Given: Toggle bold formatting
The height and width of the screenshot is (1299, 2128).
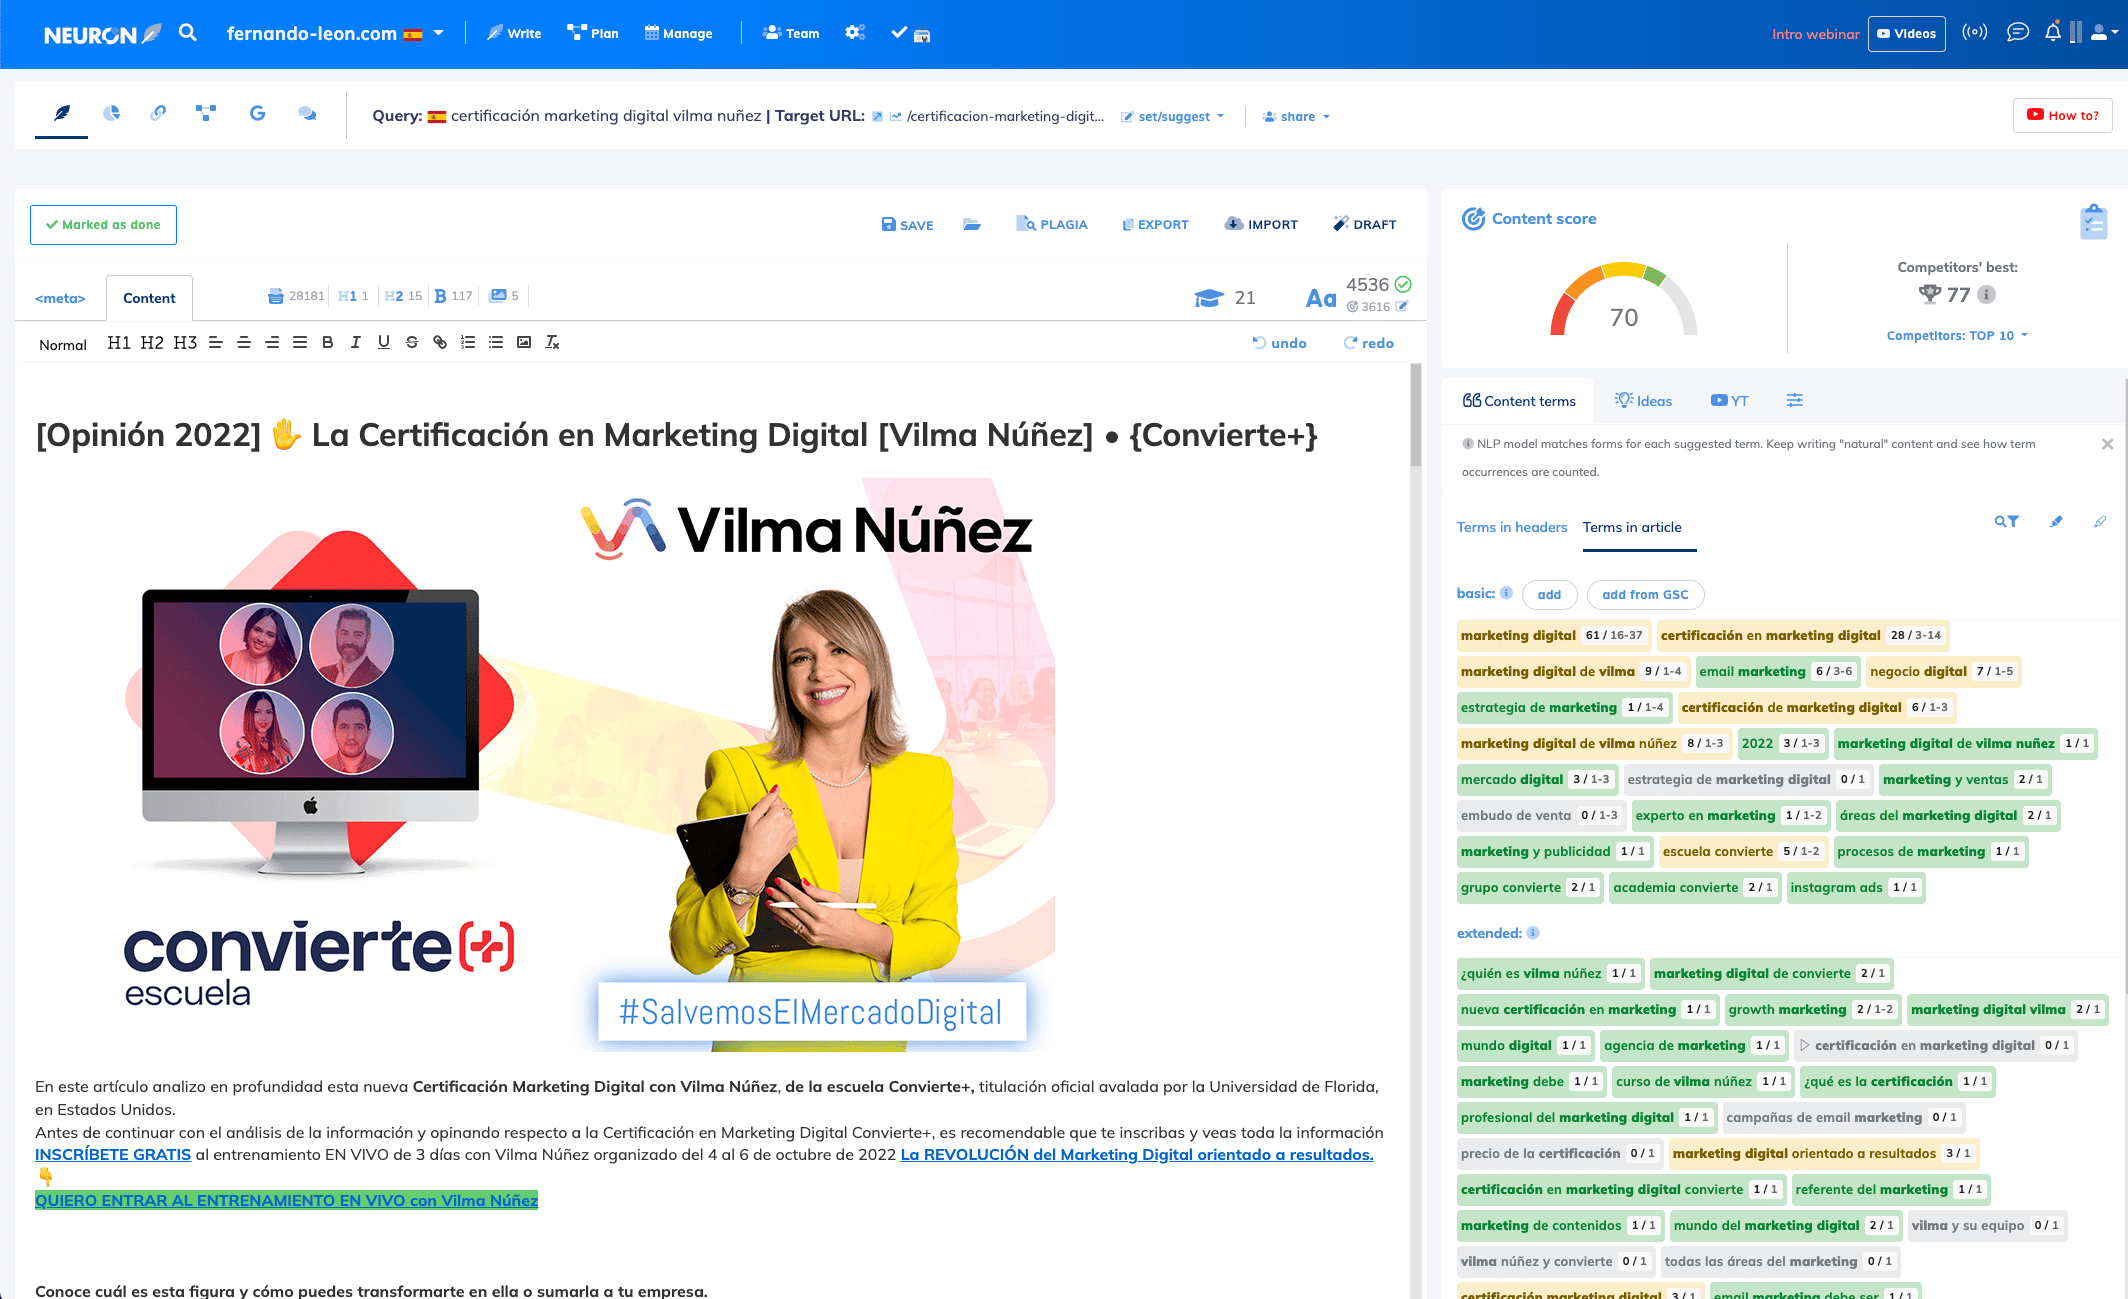Looking at the screenshot, I should [327, 343].
